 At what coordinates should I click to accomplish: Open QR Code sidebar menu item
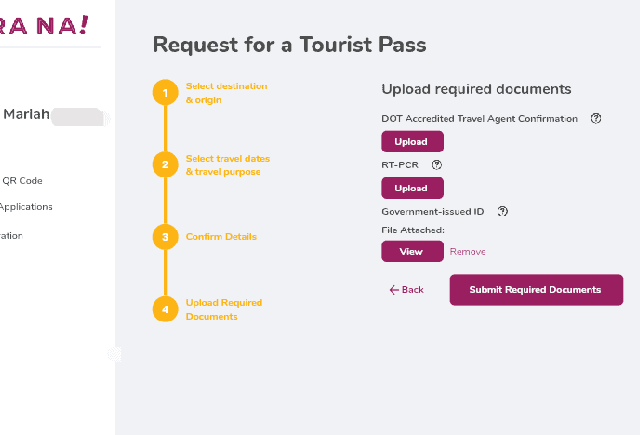tap(22, 181)
